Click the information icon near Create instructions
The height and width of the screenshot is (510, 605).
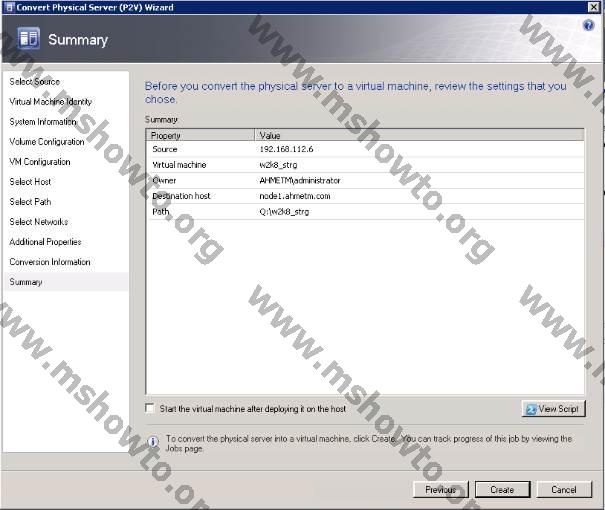point(153,440)
